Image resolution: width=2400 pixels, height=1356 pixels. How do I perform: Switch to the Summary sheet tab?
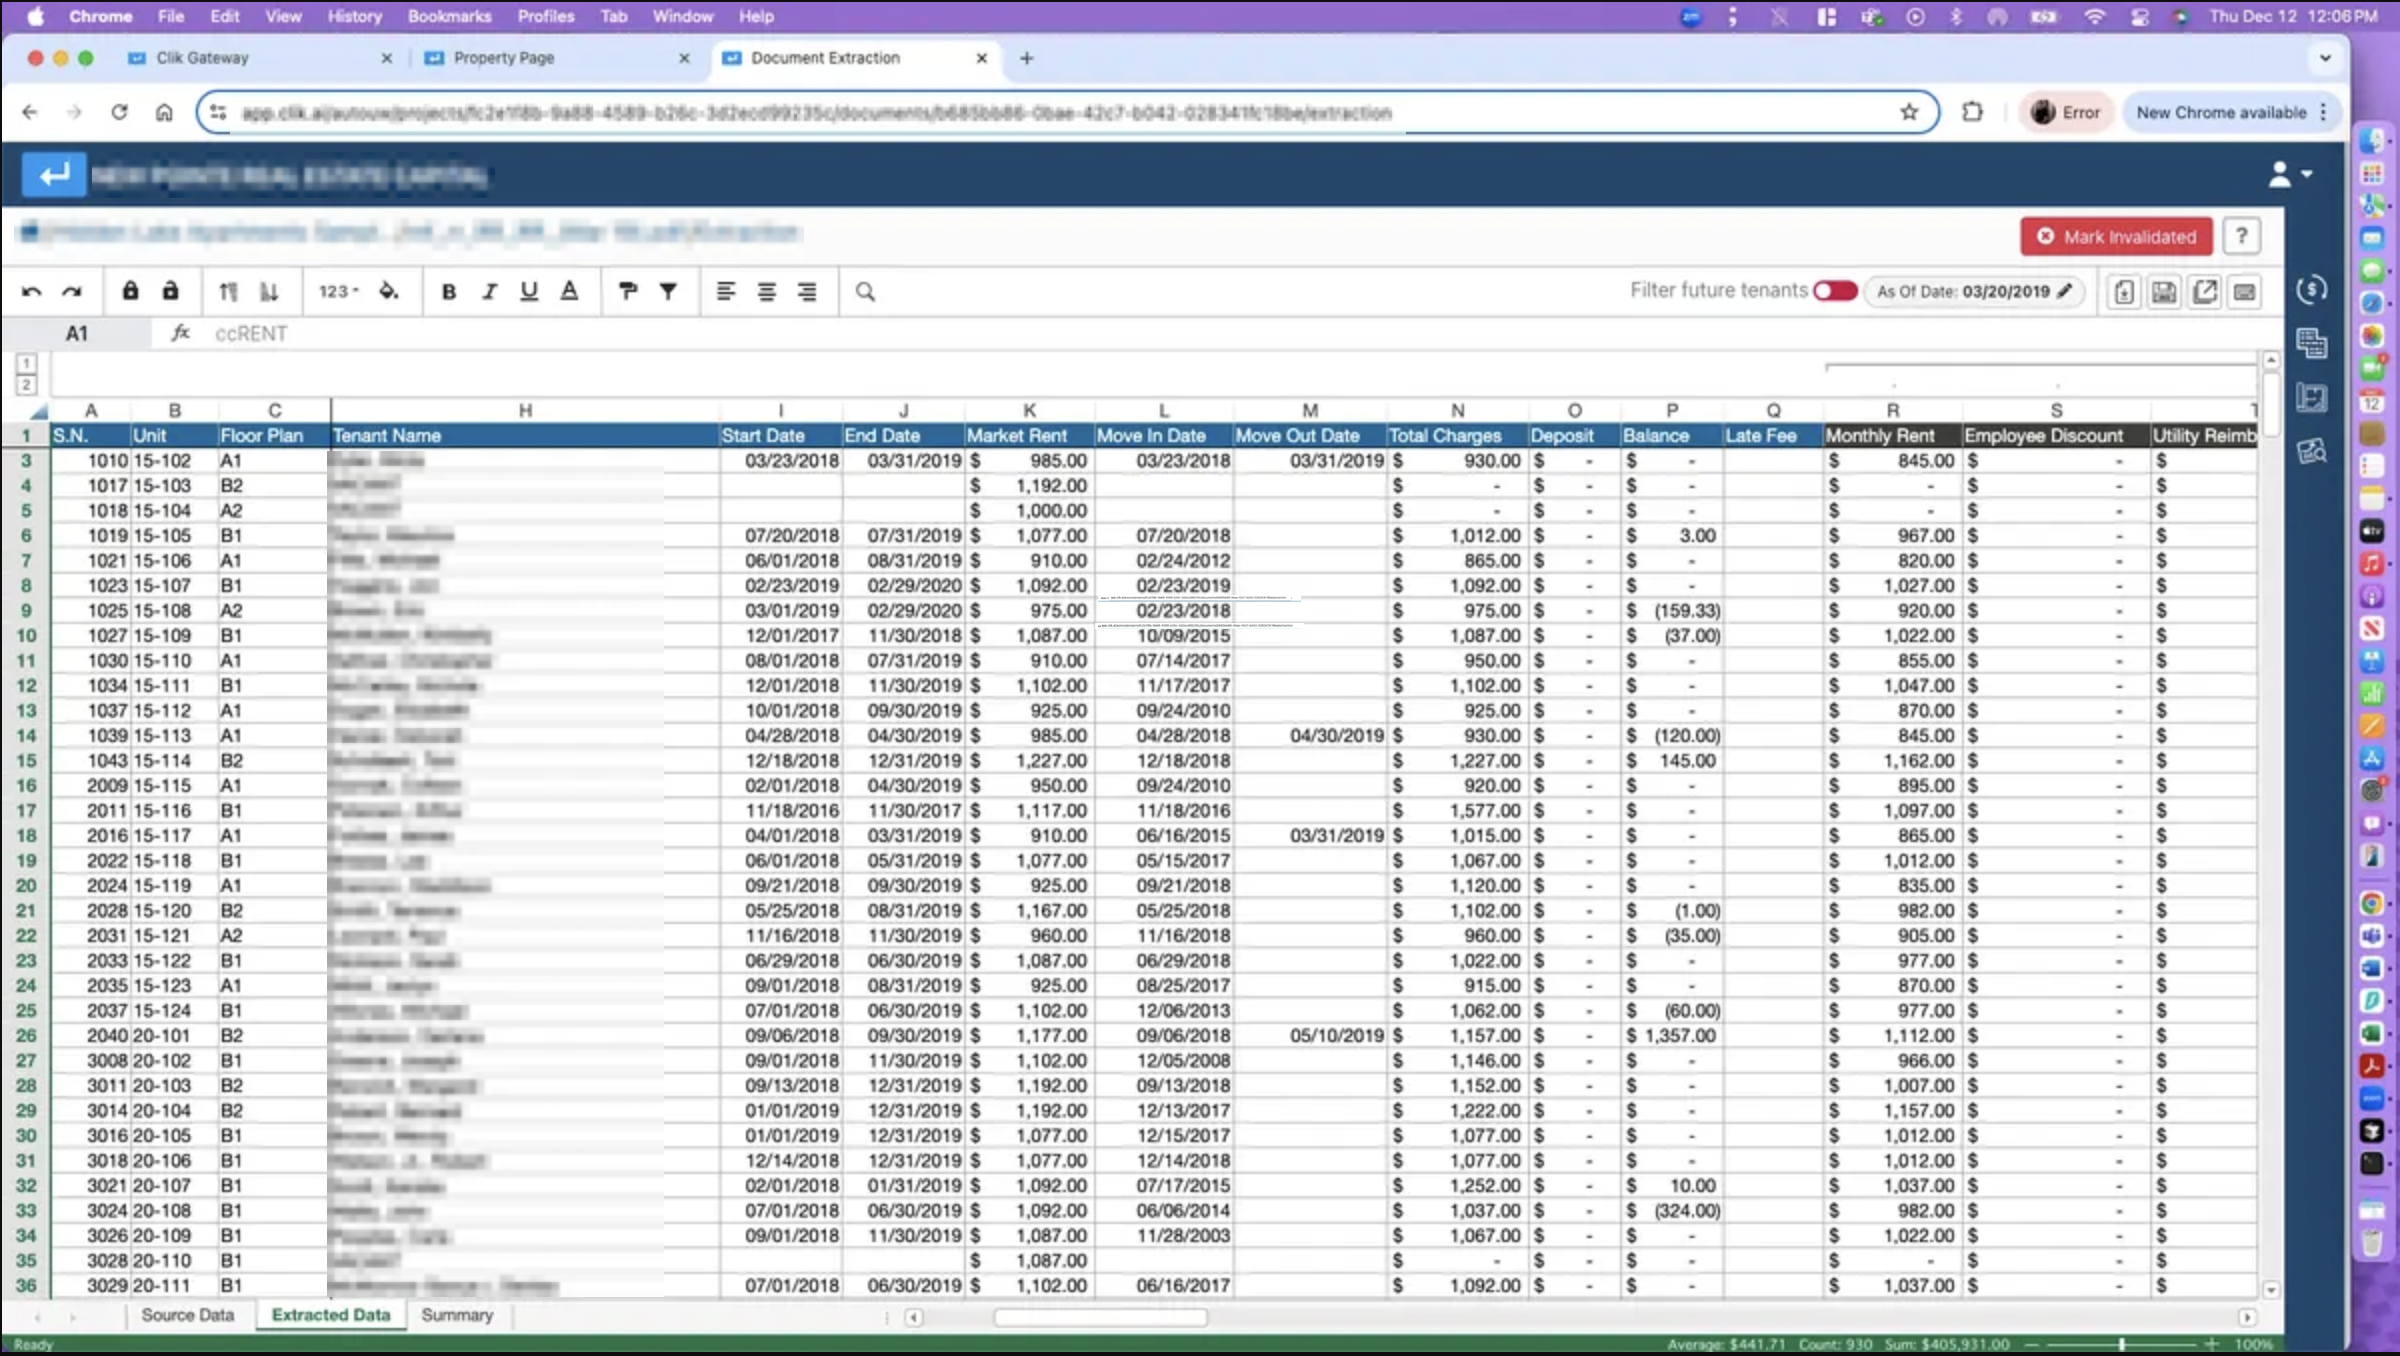click(457, 1315)
